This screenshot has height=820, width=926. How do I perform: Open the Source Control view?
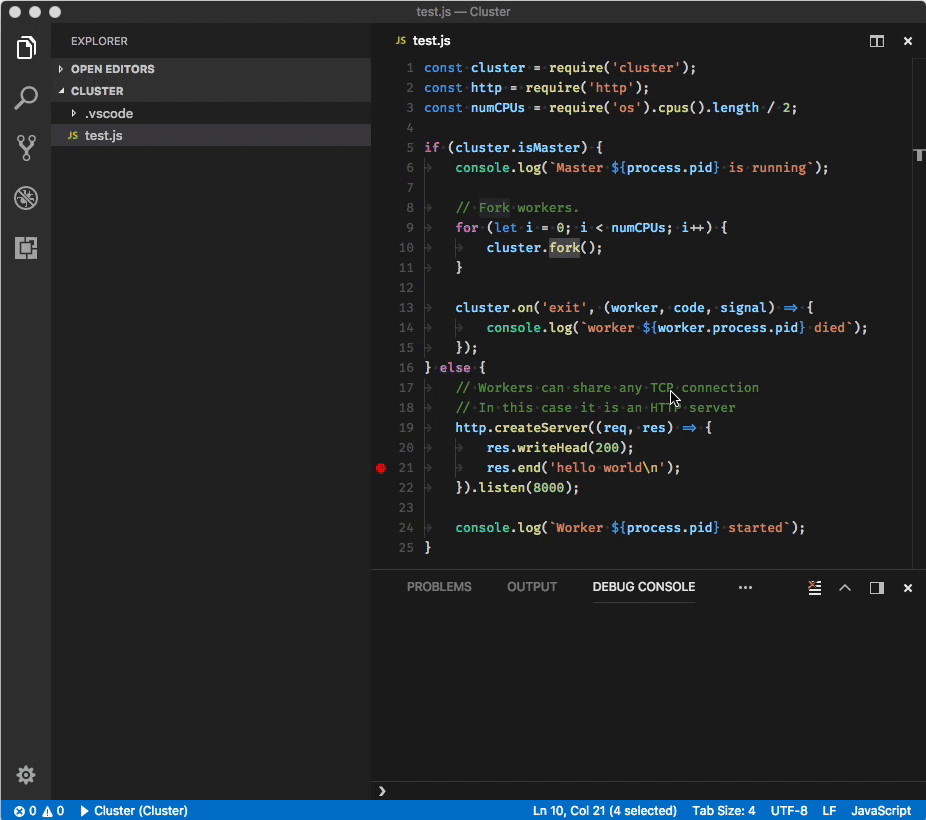[25, 148]
